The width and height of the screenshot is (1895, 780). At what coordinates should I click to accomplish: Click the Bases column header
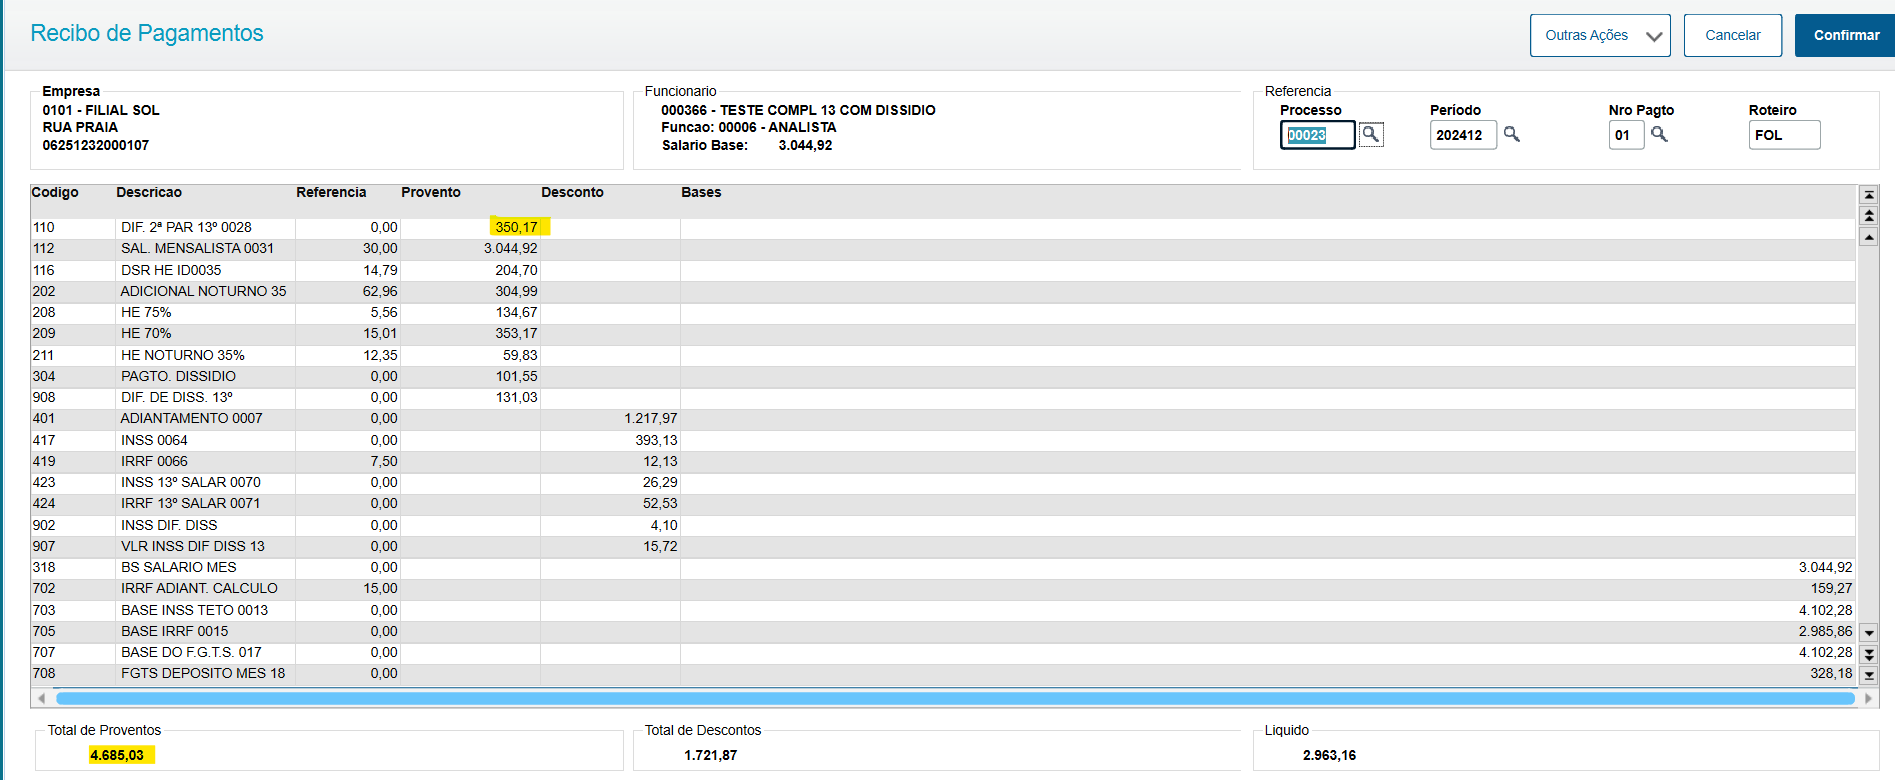[701, 192]
